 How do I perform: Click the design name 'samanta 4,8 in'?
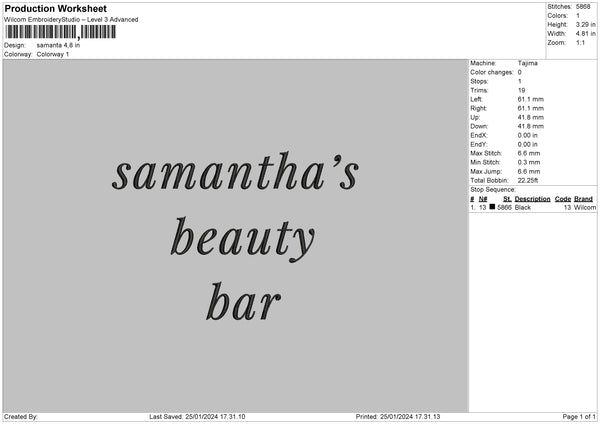click(x=58, y=45)
